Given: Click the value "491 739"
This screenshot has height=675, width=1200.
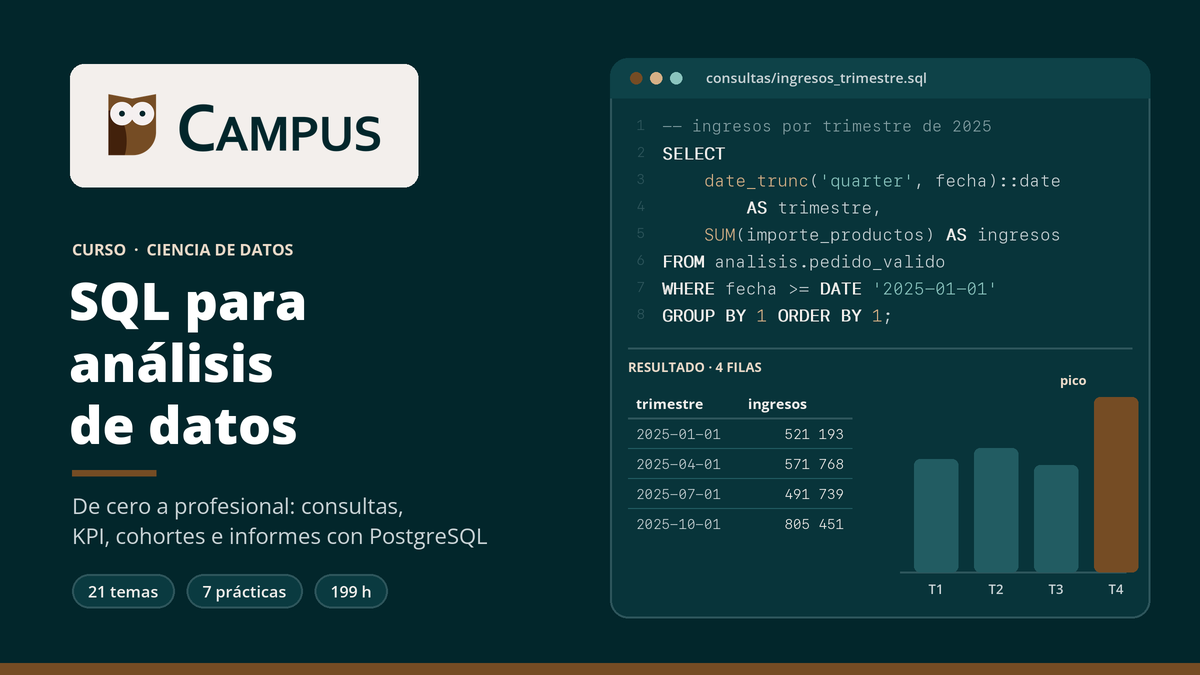Looking at the screenshot, I should tap(814, 494).
